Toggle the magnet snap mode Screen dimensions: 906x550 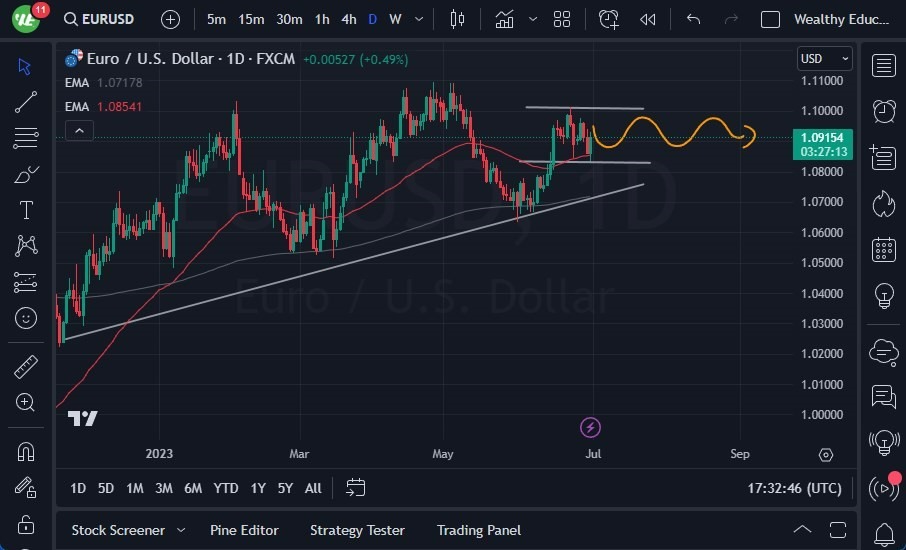pos(26,451)
